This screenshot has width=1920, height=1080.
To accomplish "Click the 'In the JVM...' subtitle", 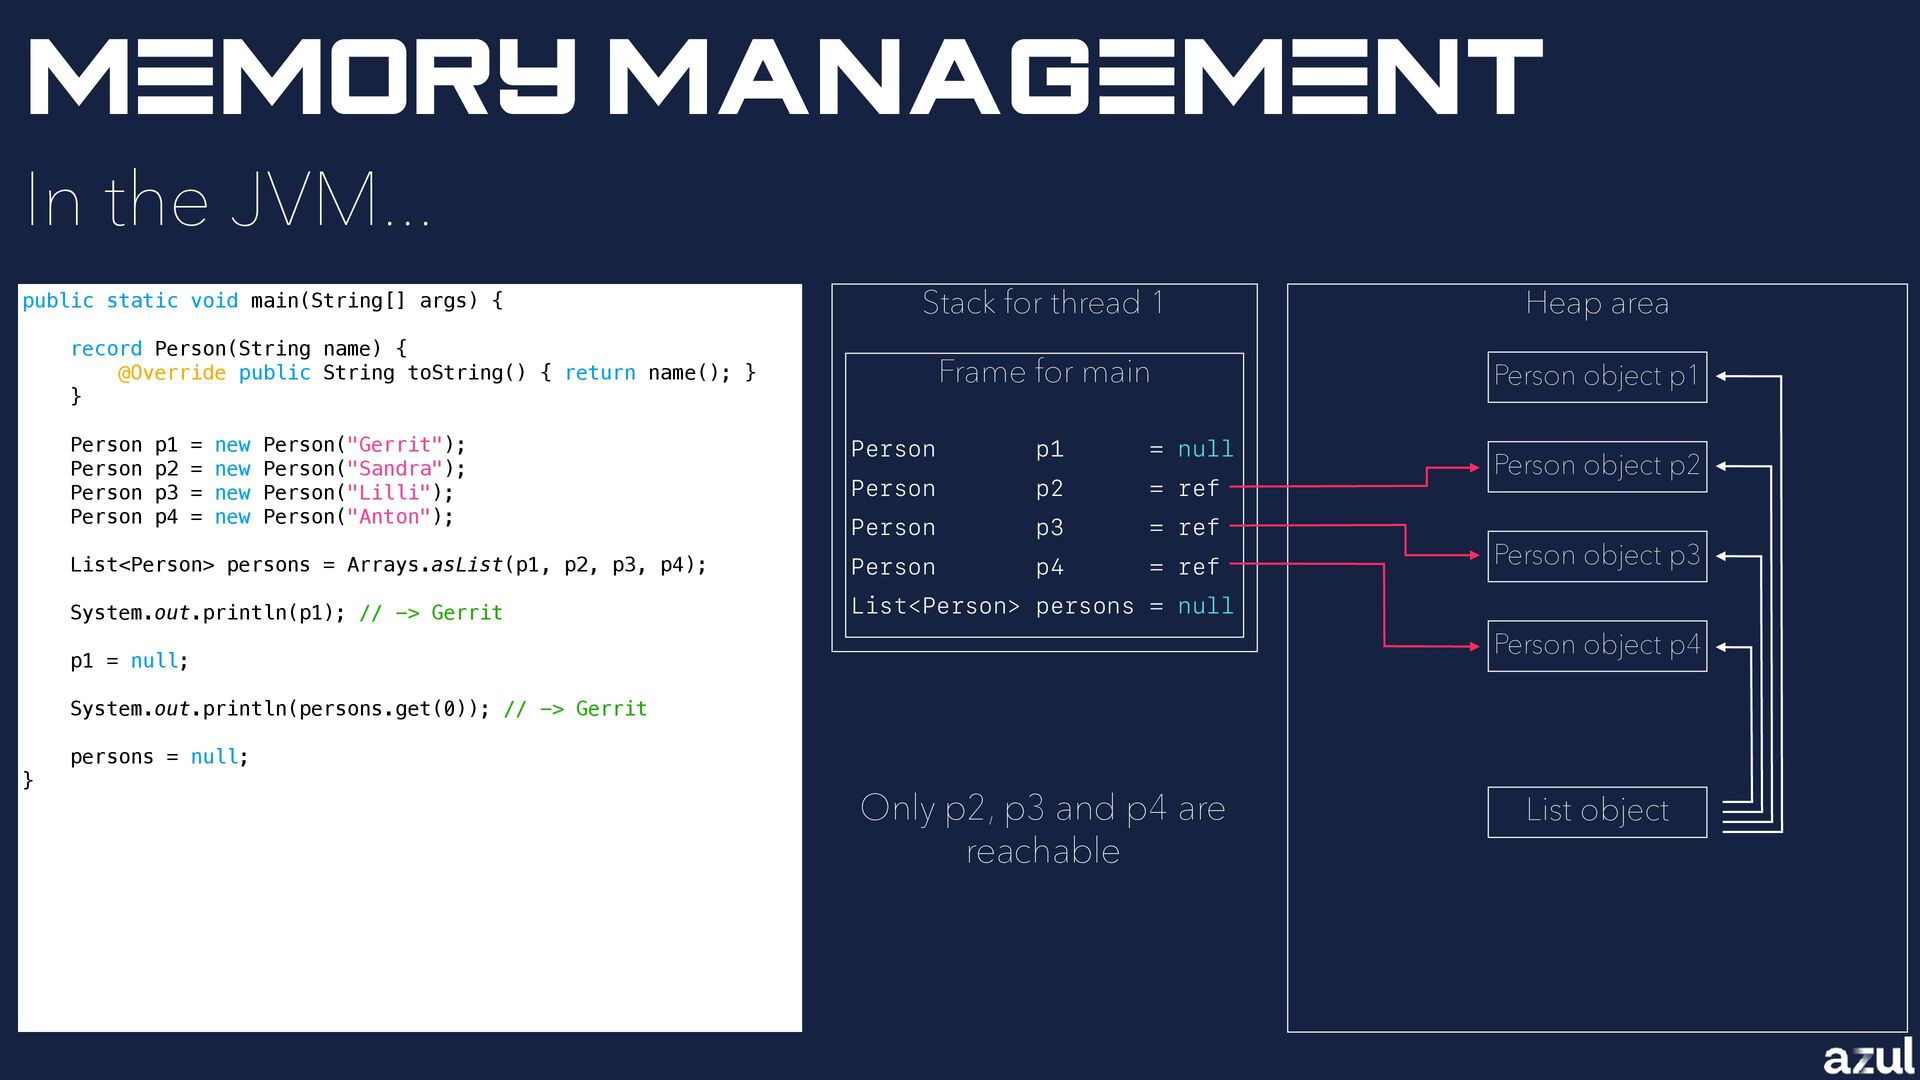I will click(x=228, y=200).
